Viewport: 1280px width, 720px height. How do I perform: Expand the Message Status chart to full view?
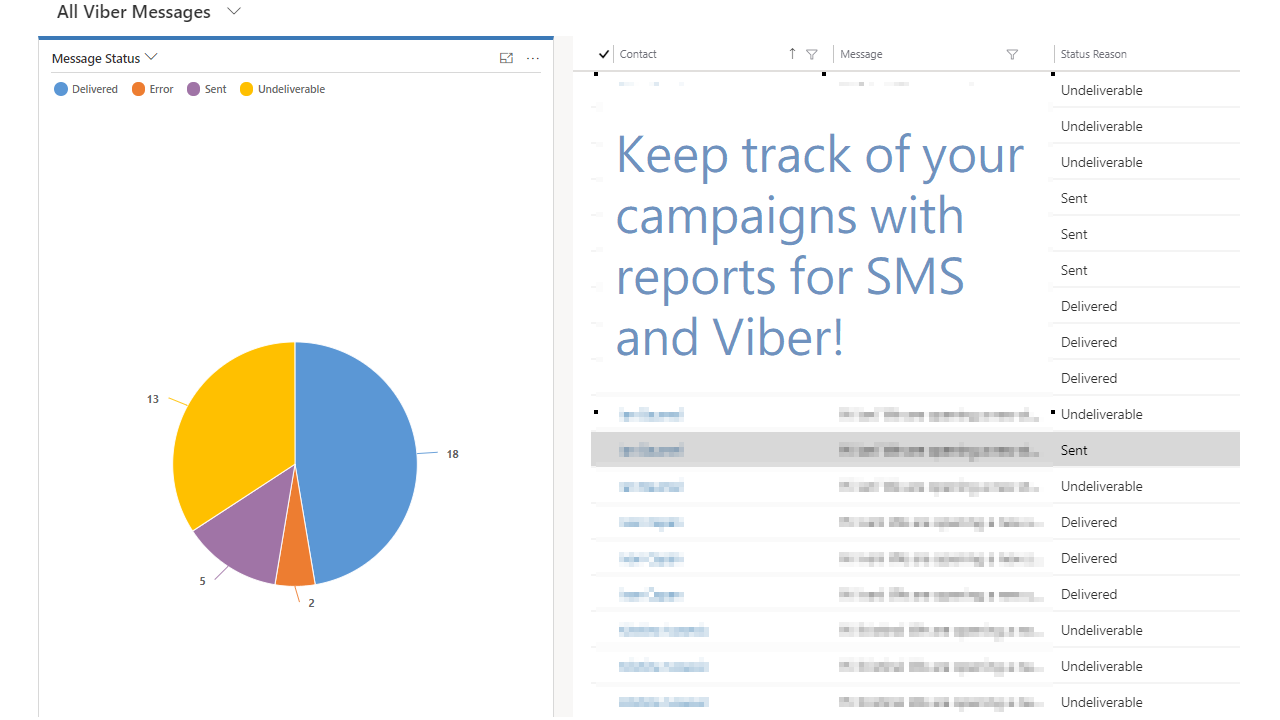[x=506, y=58]
